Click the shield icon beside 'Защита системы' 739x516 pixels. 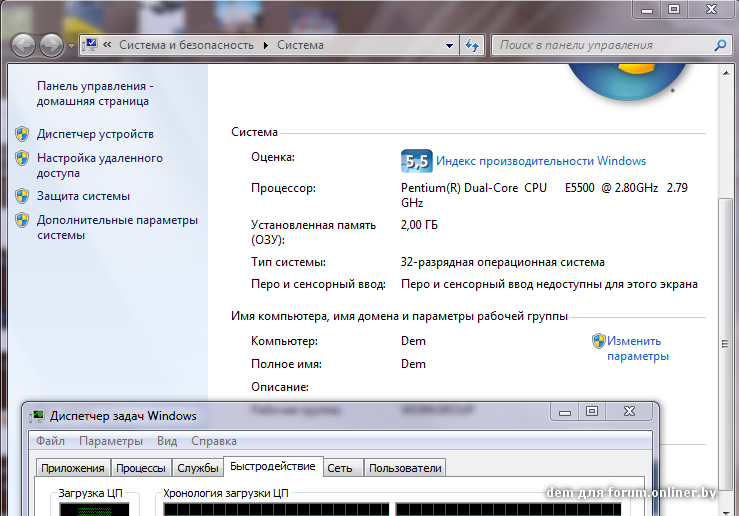[22, 196]
